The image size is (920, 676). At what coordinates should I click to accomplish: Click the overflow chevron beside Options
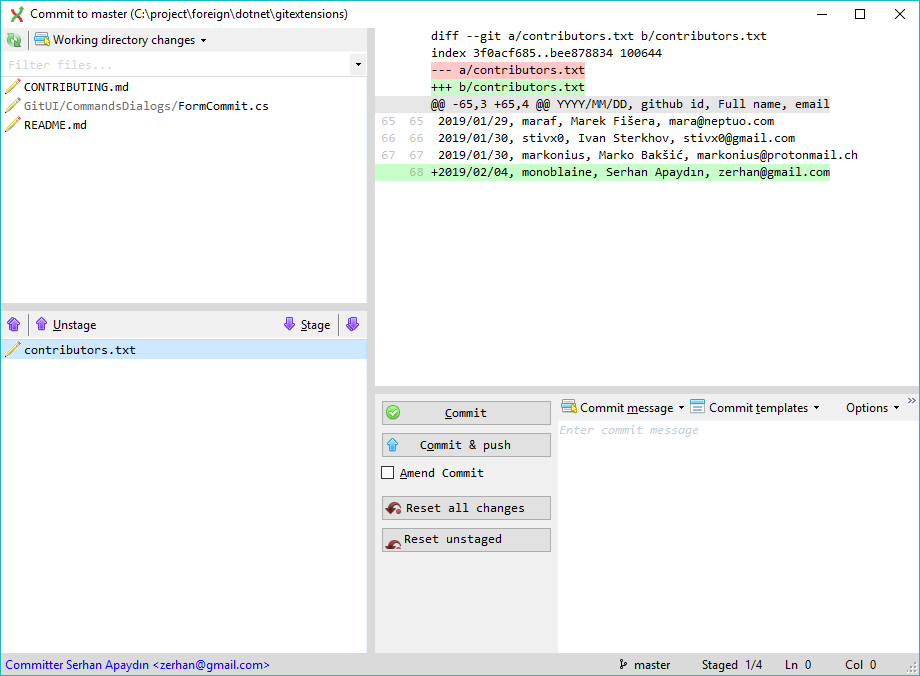[x=910, y=401]
